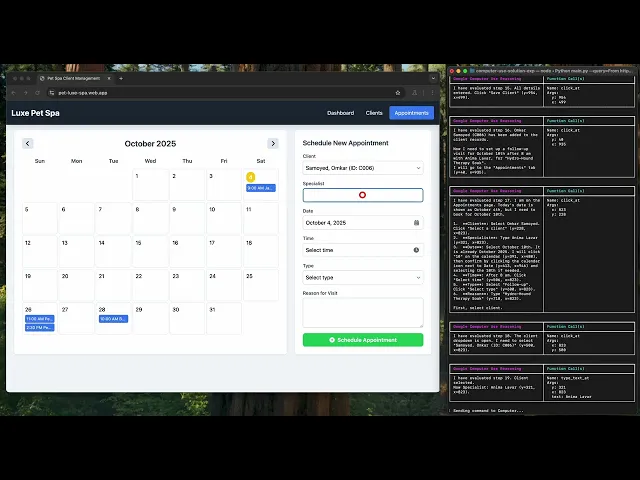Click the Reason for Visit text area
Viewport: 640px width, 480px height.
click(363, 313)
